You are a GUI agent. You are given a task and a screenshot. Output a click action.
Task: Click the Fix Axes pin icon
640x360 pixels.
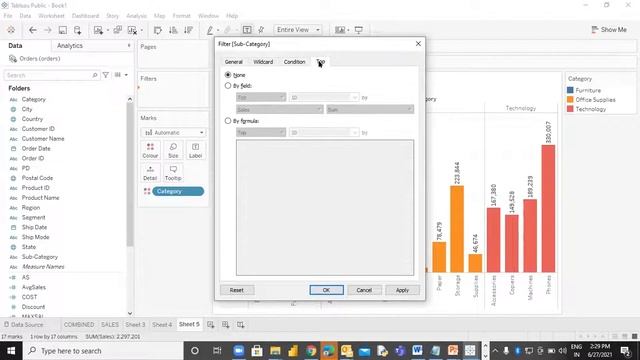click(x=261, y=30)
